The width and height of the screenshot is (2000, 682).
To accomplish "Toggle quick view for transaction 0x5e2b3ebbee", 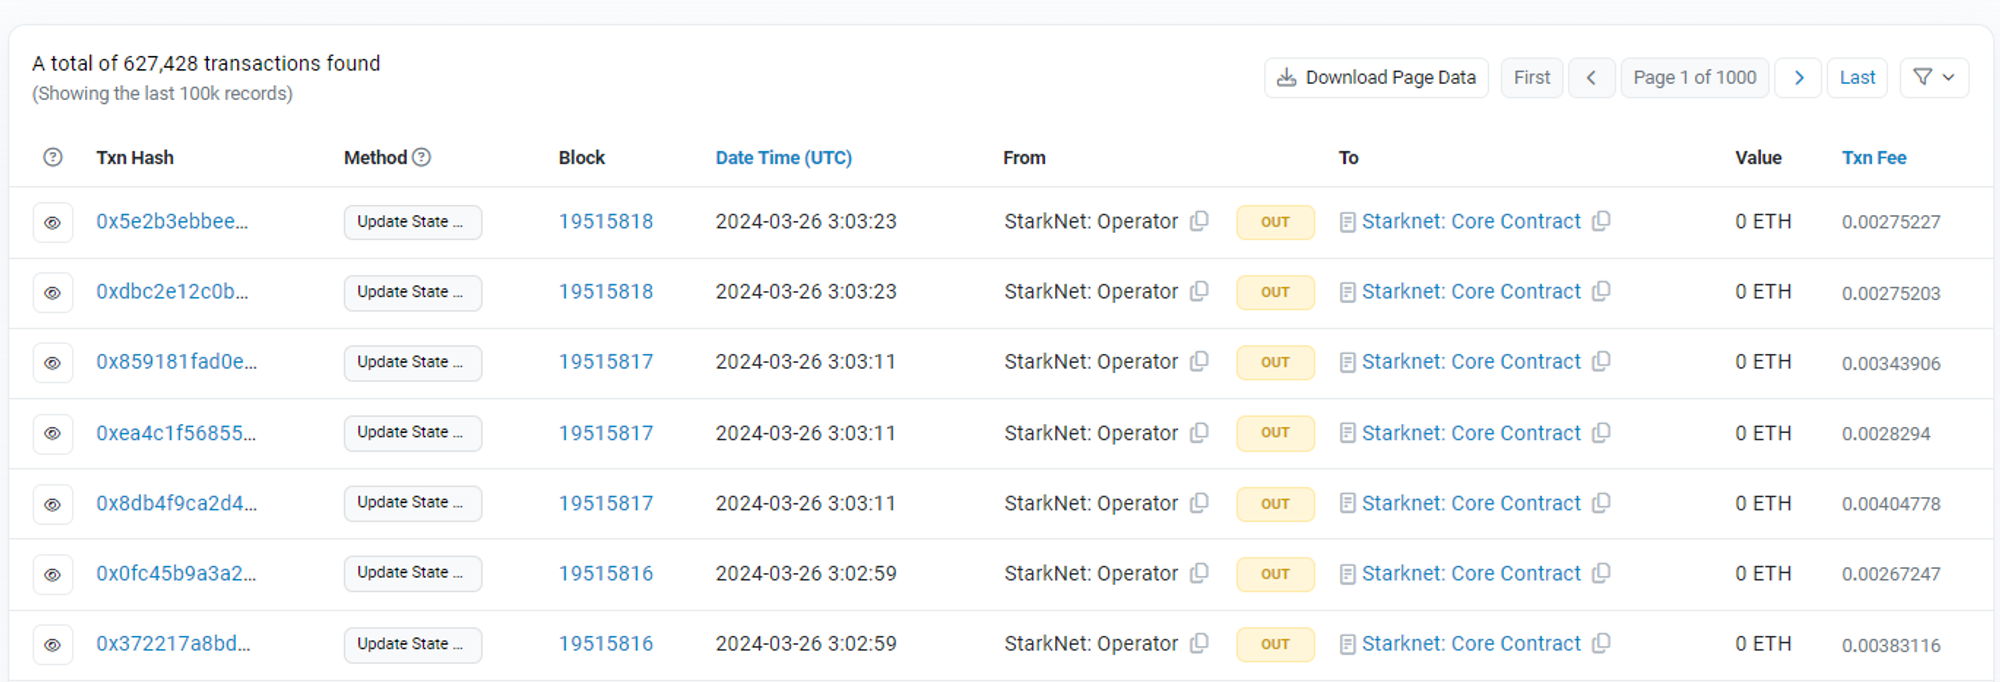I will [x=53, y=222].
